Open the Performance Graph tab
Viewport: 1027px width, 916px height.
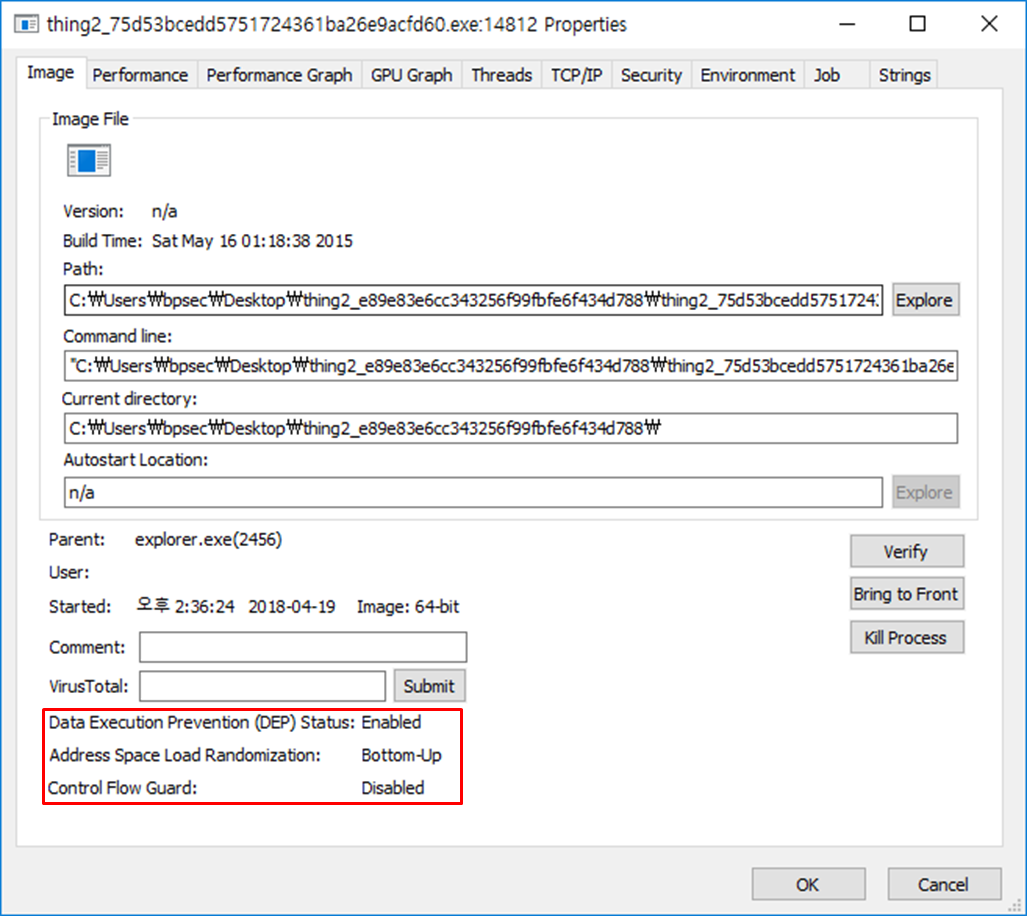coord(279,75)
